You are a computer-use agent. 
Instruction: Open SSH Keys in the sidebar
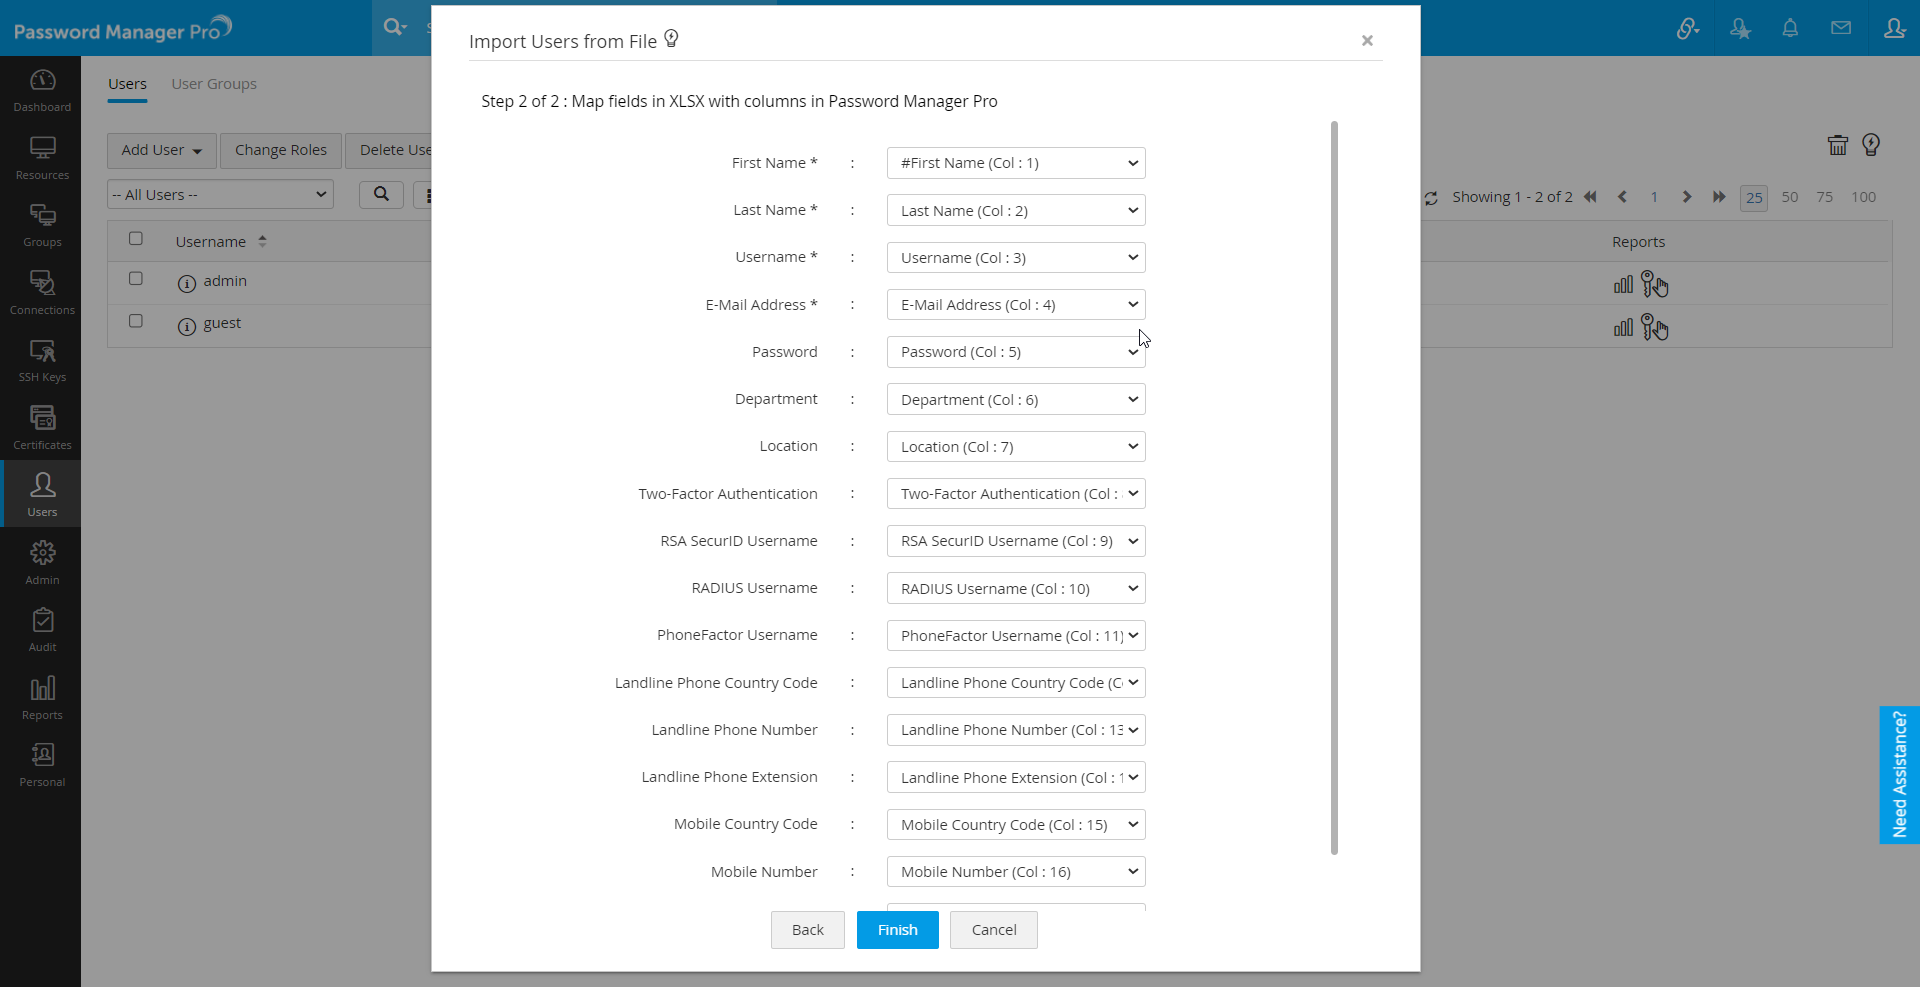pos(42,360)
